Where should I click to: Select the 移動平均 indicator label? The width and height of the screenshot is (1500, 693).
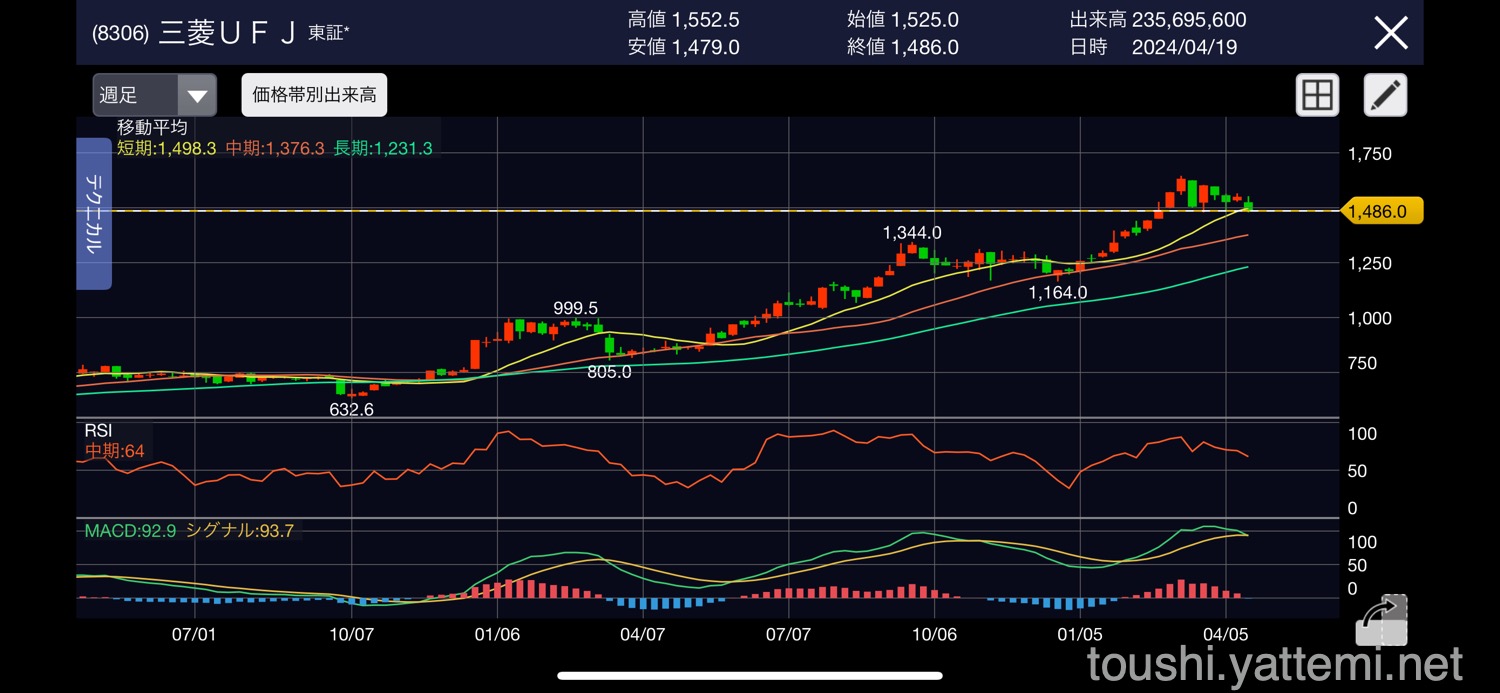pyautogui.click(x=152, y=127)
